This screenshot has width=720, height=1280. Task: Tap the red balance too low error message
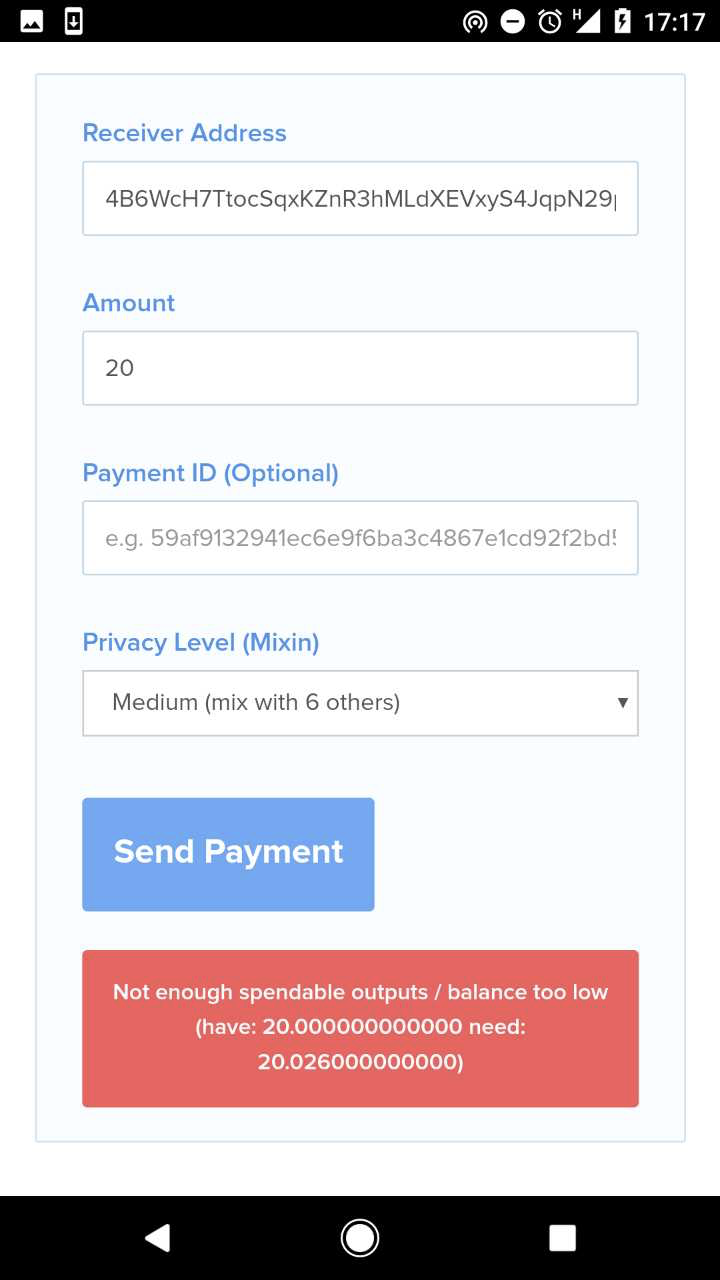click(x=360, y=1028)
